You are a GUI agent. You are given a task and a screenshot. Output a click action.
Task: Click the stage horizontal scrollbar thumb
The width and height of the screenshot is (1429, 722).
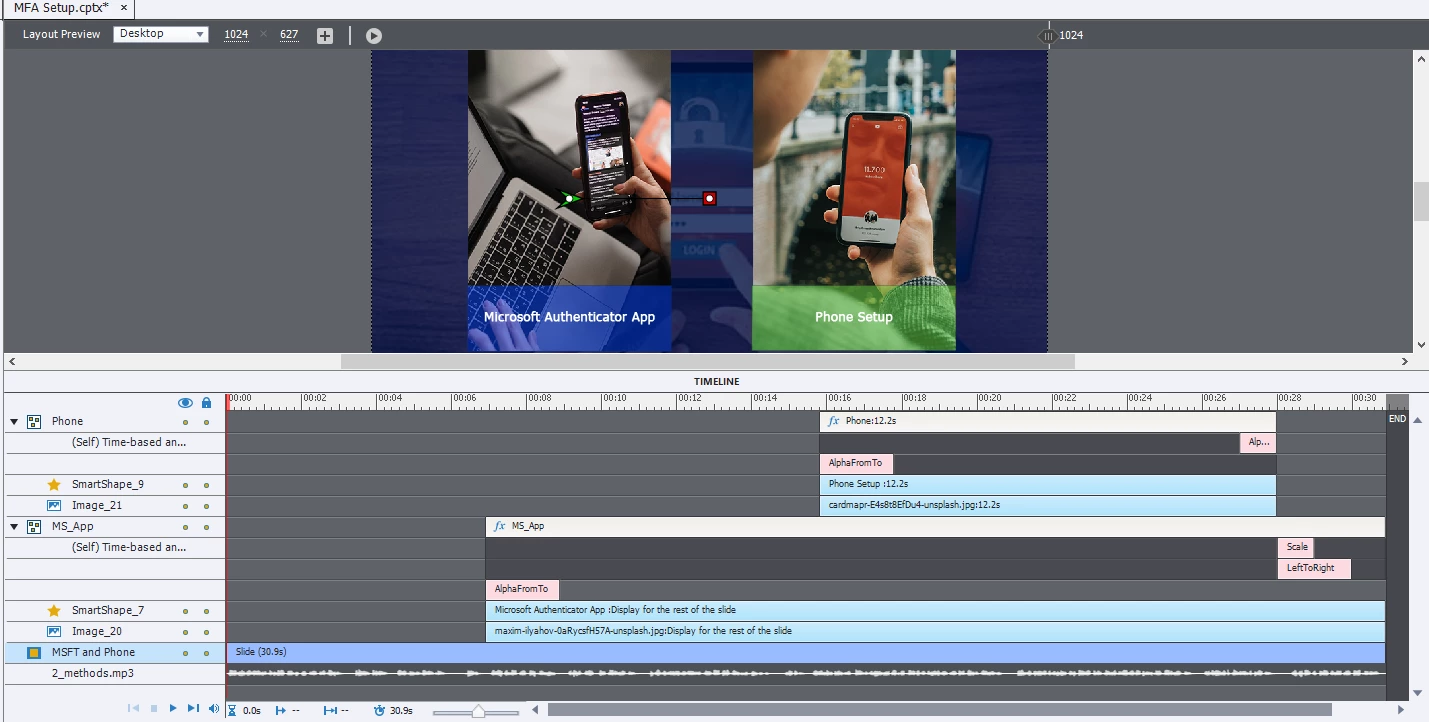(x=707, y=361)
